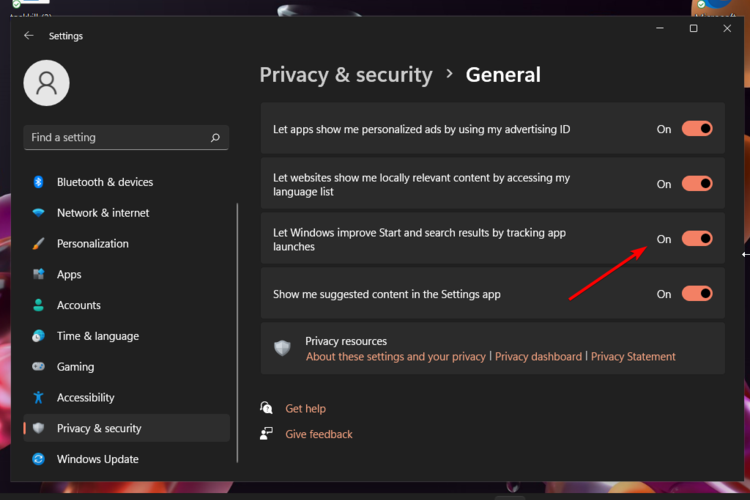Navigate to Accessibility settings
The width and height of the screenshot is (750, 500).
127,397
